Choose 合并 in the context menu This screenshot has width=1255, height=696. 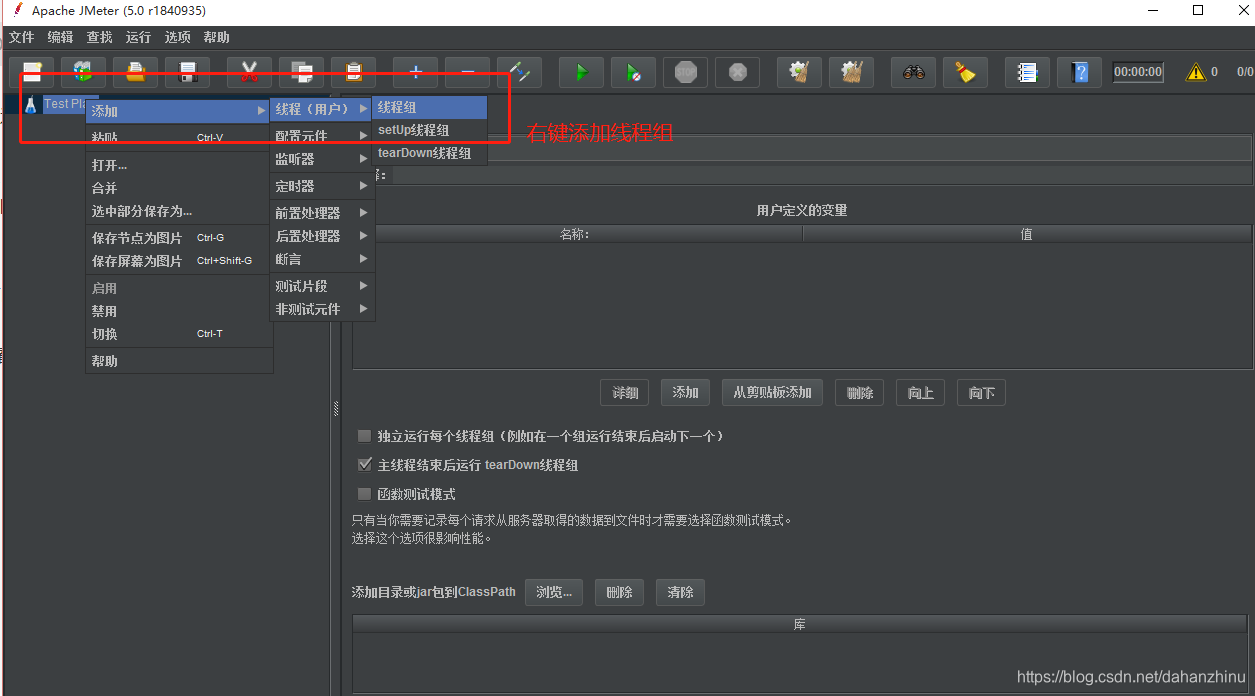178,188
